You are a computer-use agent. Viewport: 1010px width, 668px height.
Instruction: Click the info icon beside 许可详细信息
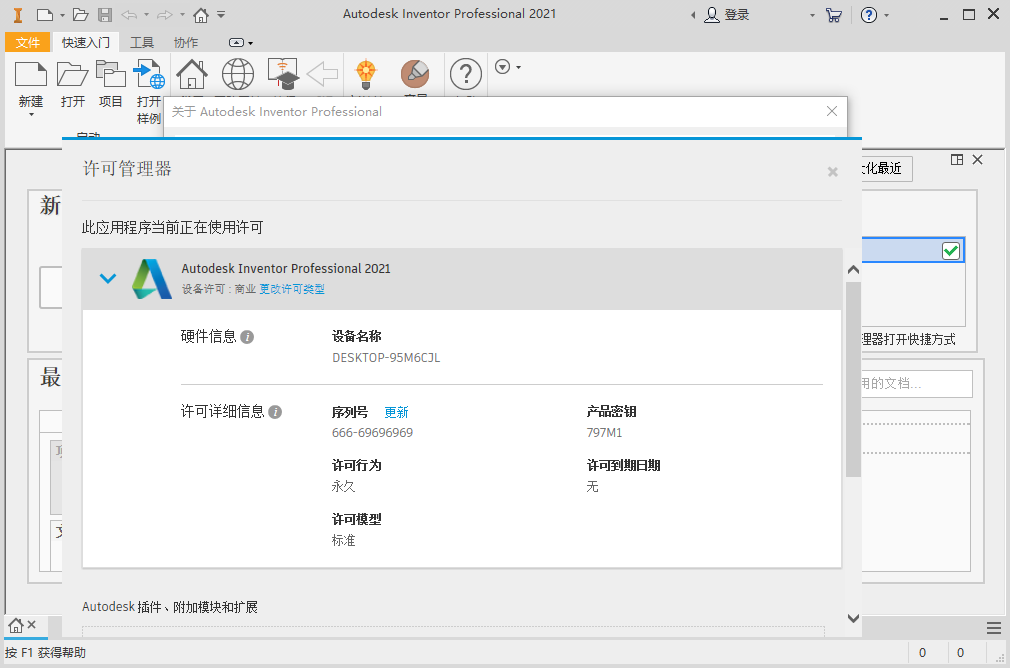point(275,412)
